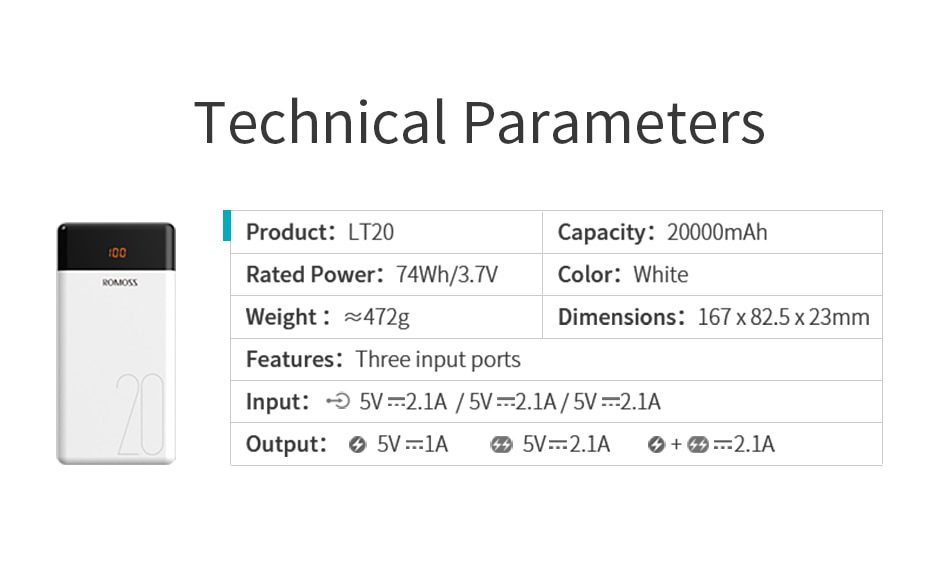Click the double-bolt icon in combined output
This screenshot has height=561, width=930.
click(698, 444)
